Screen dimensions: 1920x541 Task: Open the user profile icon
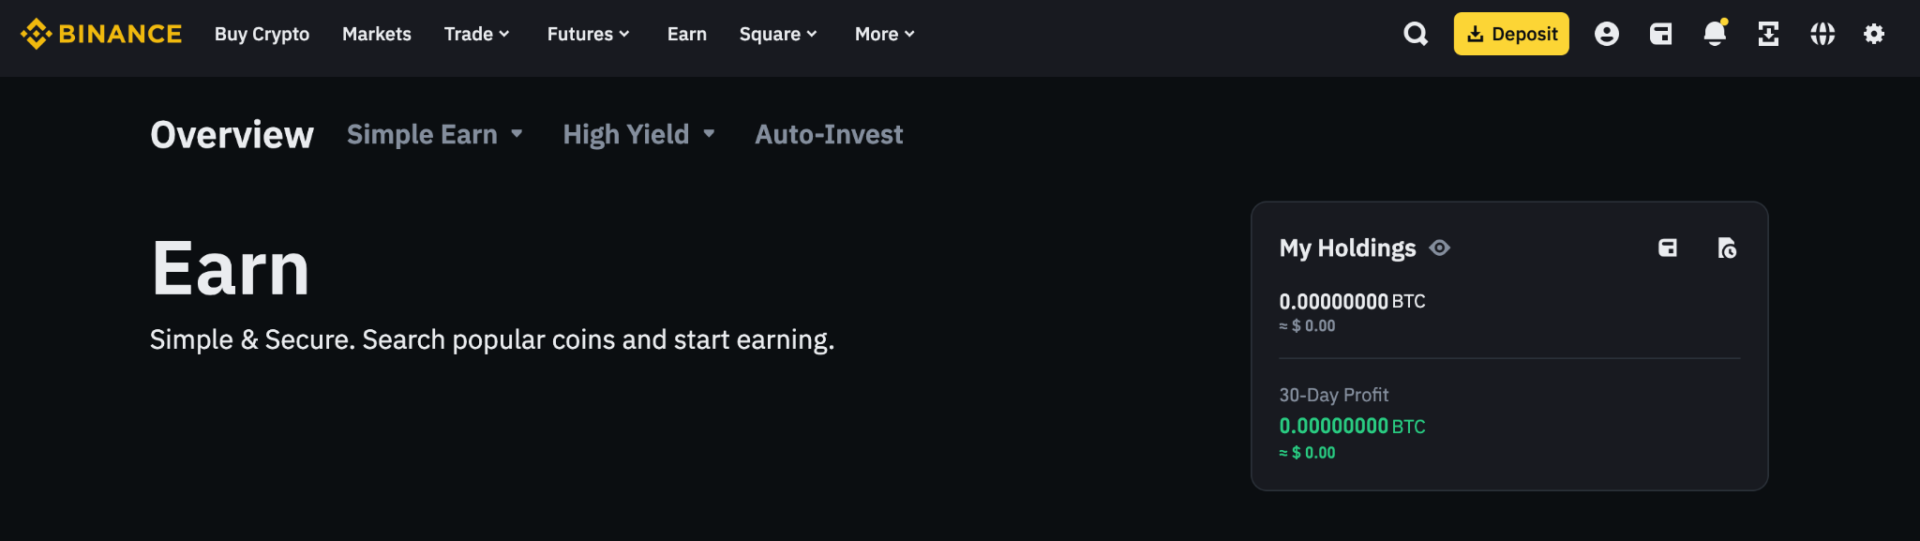pos(1606,34)
